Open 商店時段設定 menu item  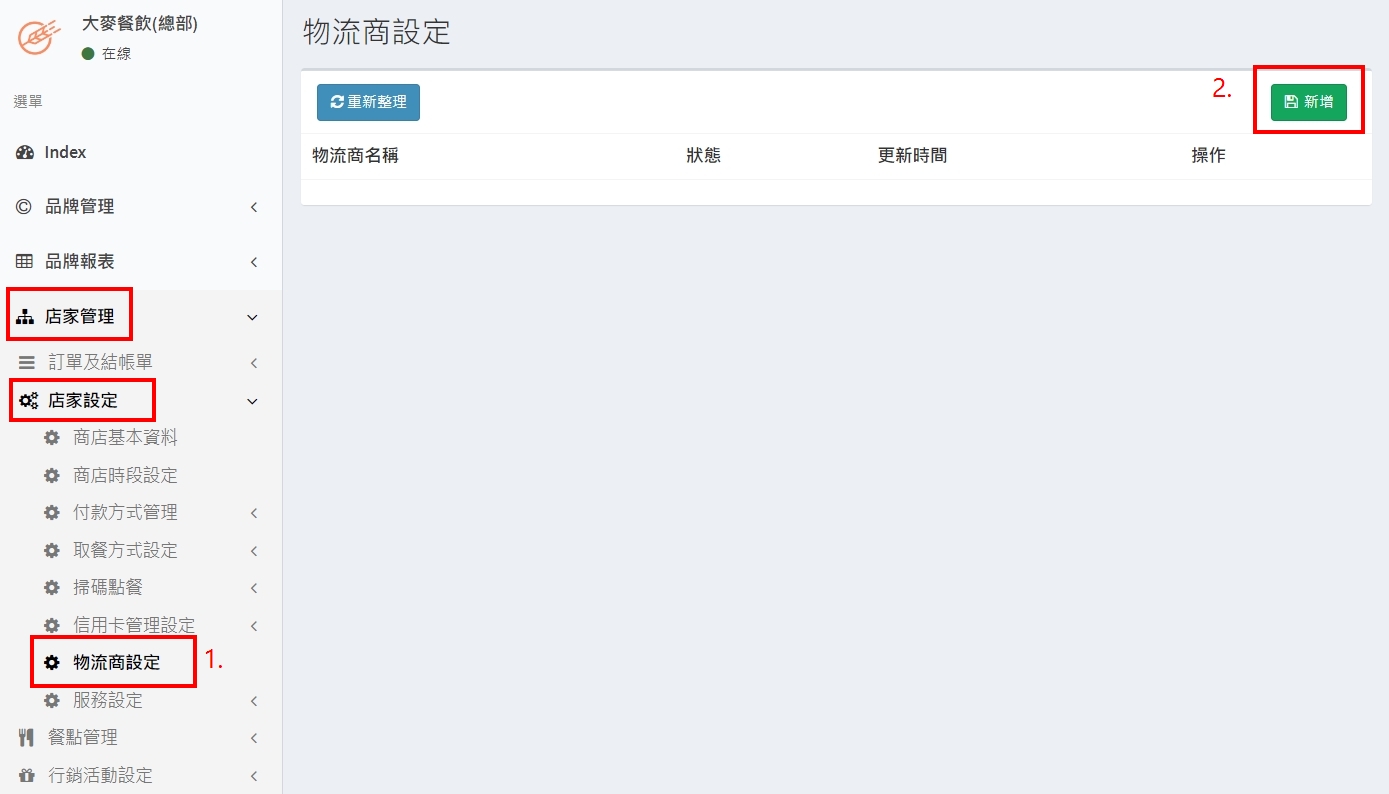(x=125, y=476)
